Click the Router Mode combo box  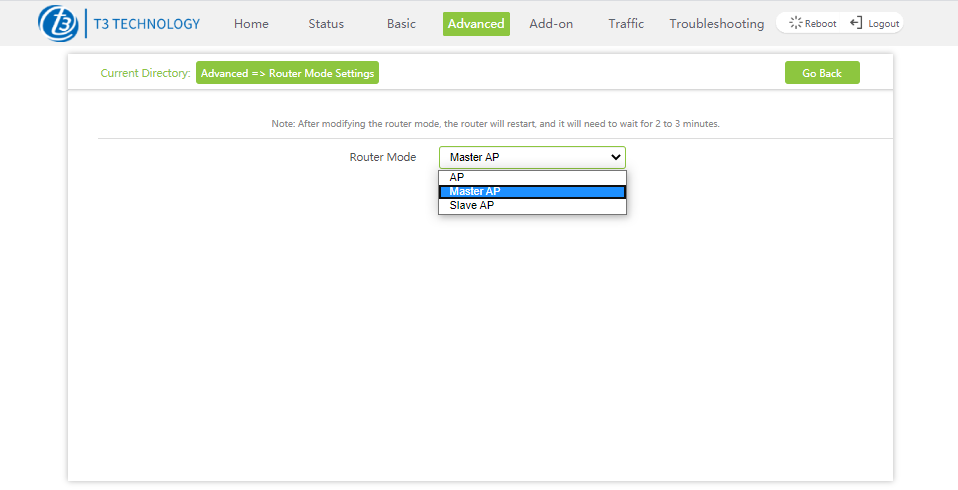coord(532,157)
